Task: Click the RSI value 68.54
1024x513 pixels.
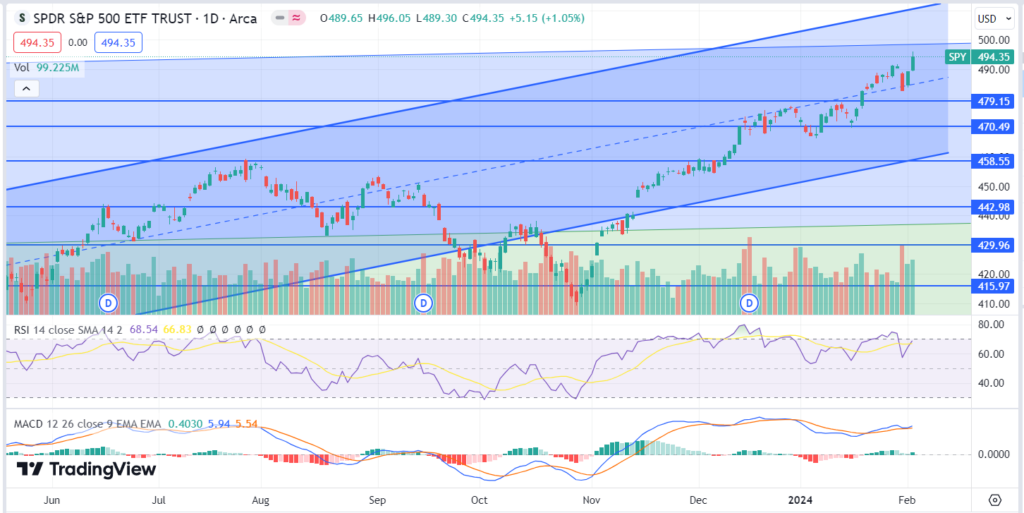Action: coord(146,330)
